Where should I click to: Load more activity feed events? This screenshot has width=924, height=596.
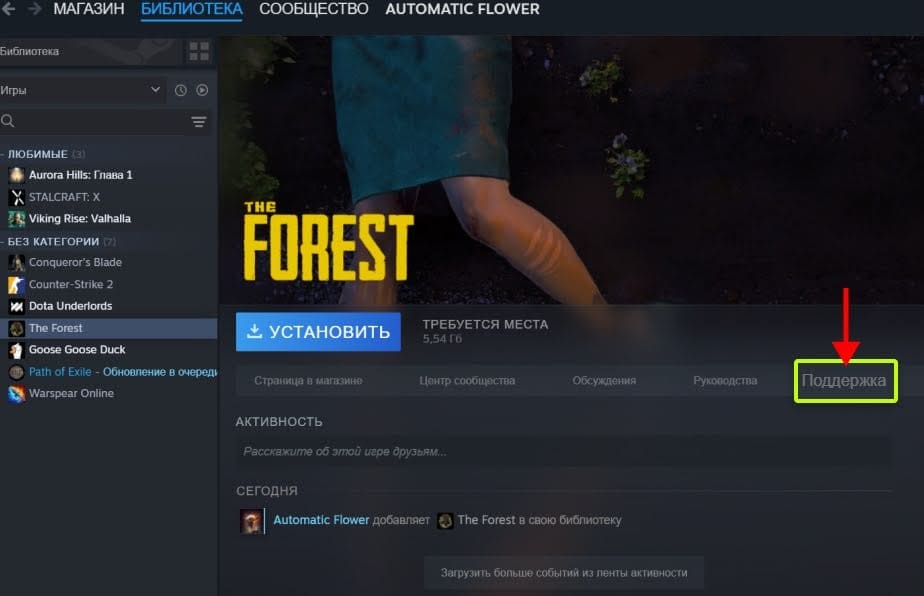point(564,572)
